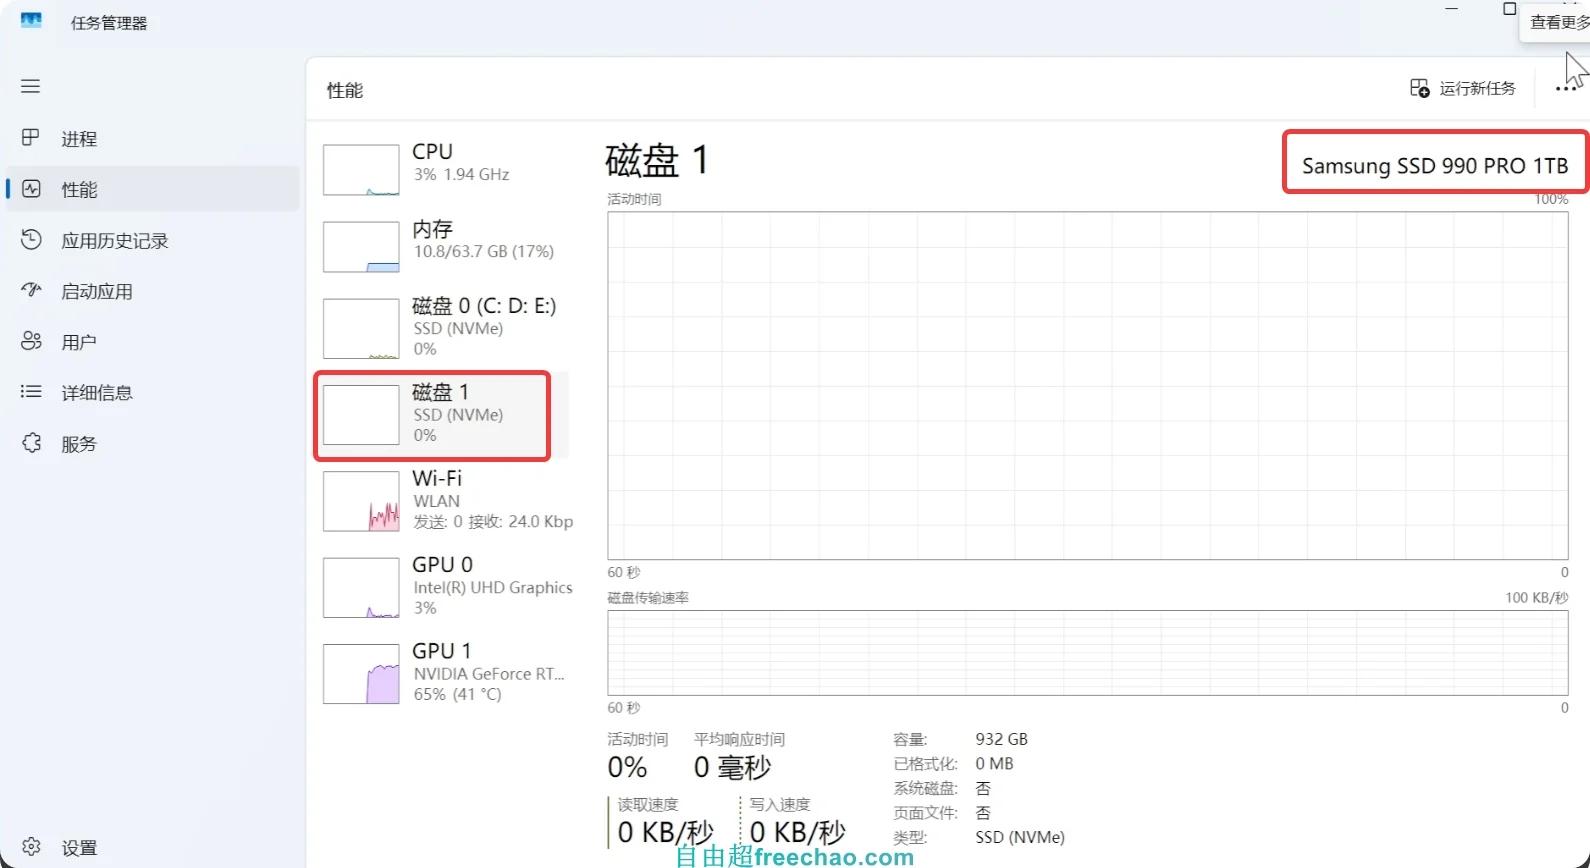Select the 性能 tab

[153, 189]
